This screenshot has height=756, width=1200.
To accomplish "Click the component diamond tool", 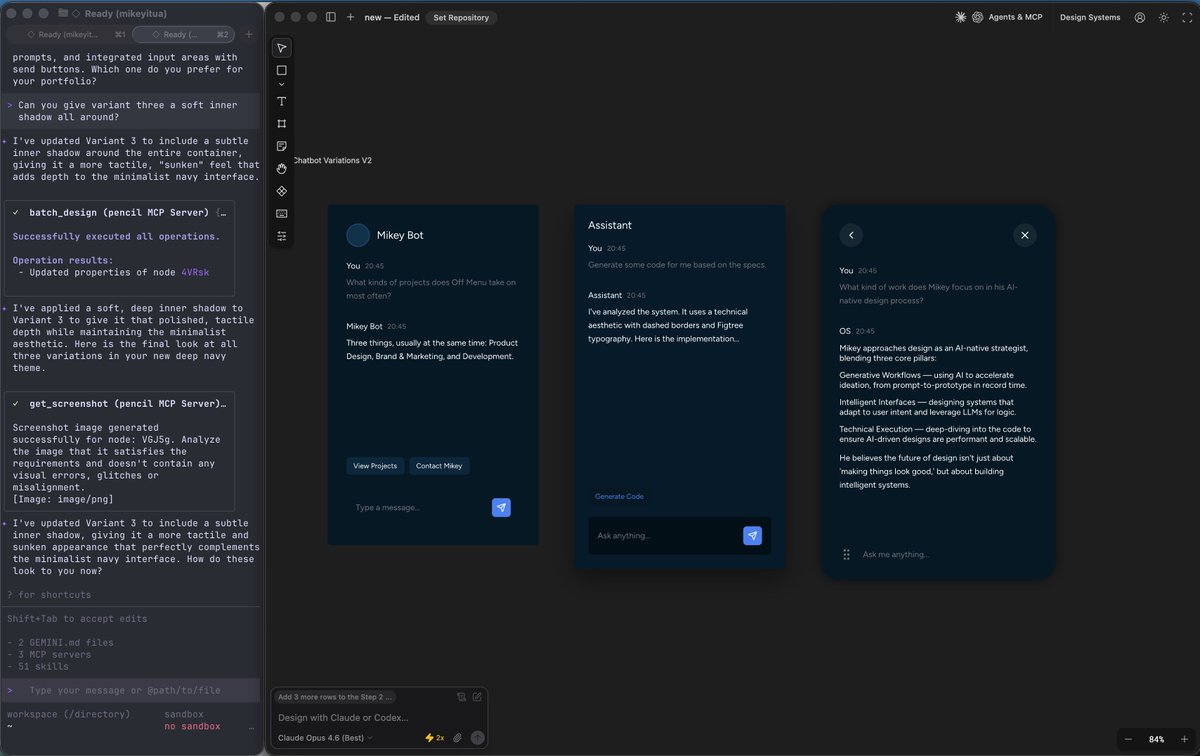I will [281, 189].
